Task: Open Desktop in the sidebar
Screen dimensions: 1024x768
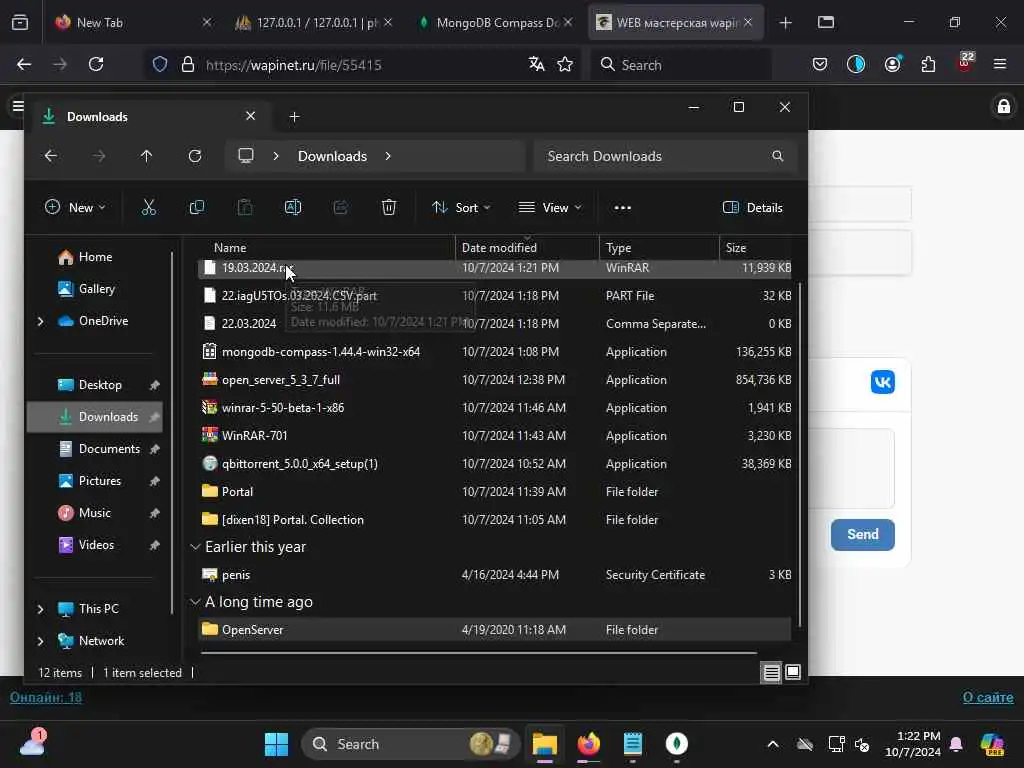Action: pyautogui.click(x=100, y=385)
